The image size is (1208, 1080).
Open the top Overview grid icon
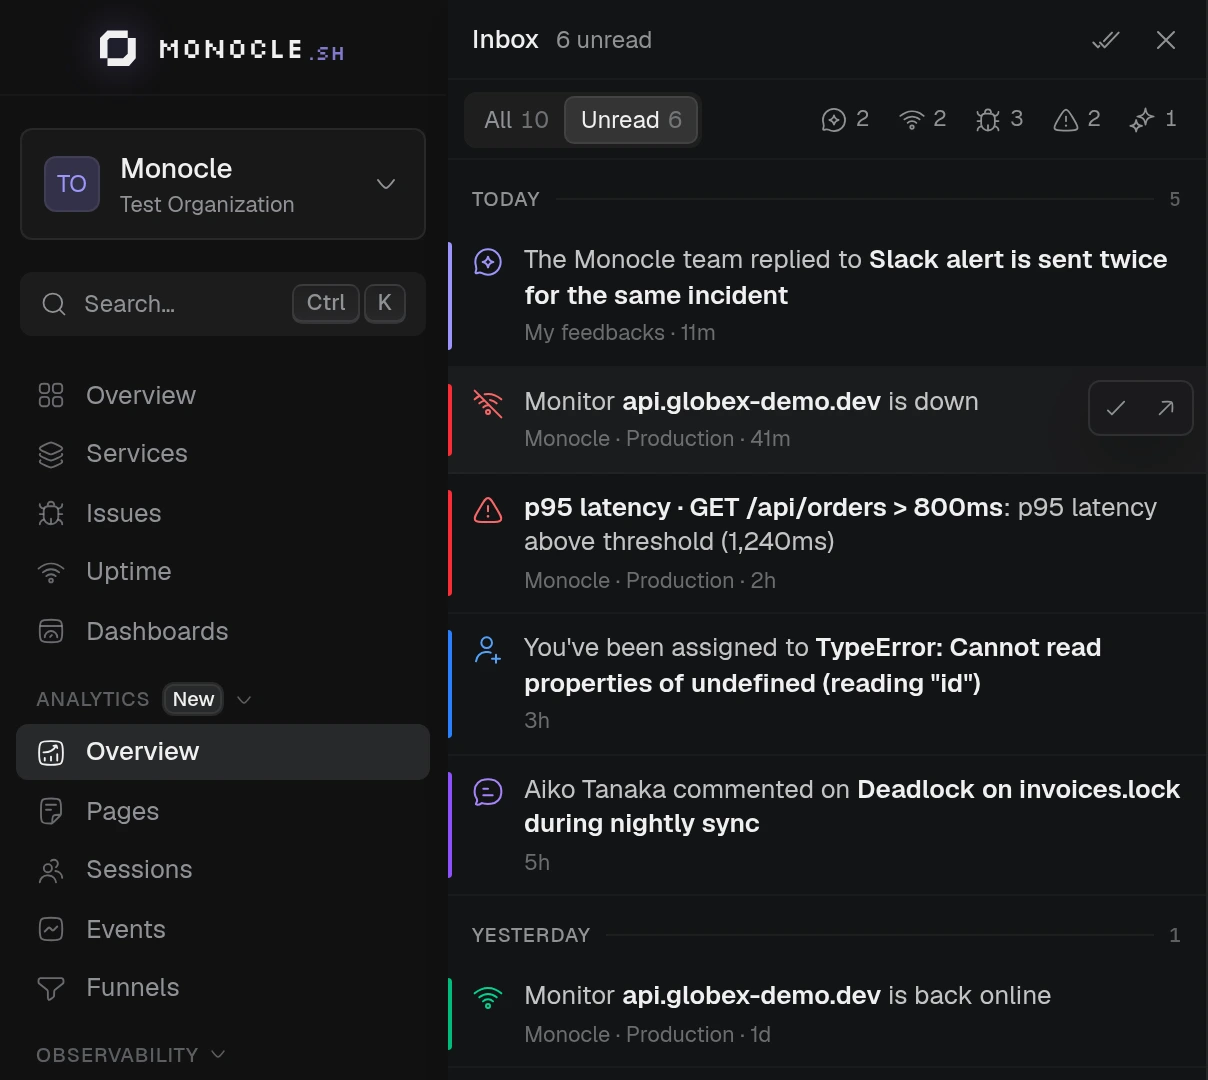51,395
